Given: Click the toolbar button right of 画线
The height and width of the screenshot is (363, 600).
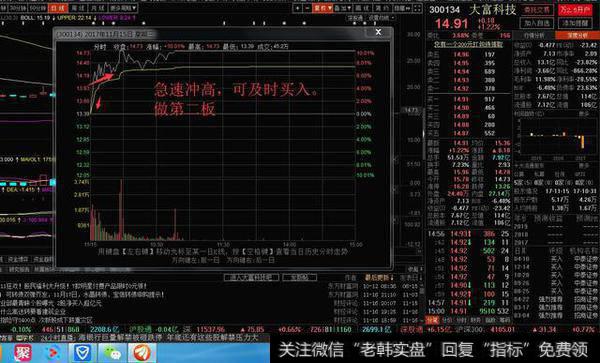Looking at the screenshot, I should click(x=382, y=8).
